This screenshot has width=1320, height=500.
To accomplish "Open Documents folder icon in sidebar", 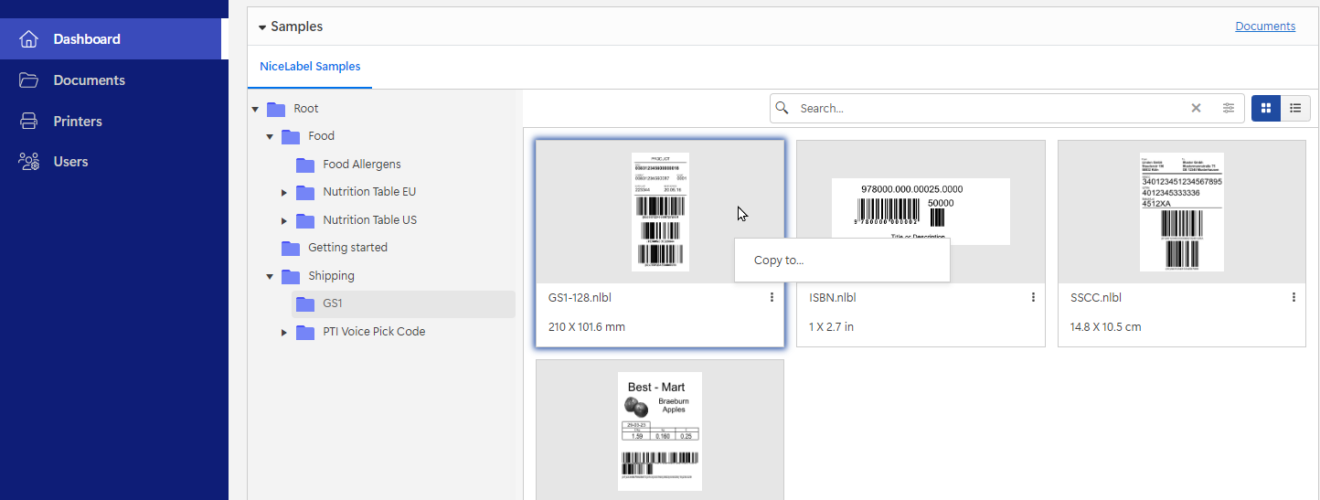I will click(29, 80).
